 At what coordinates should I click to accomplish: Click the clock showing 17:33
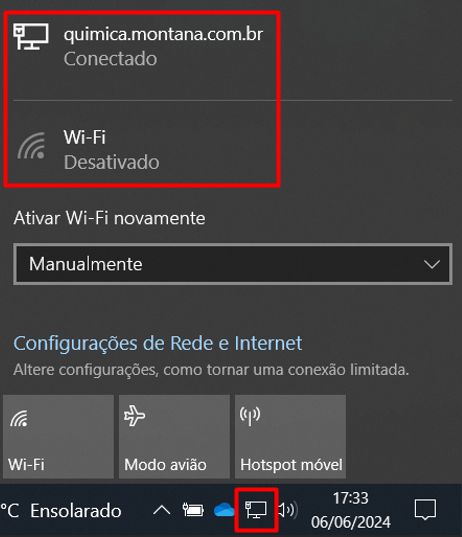[x=351, y=498]
